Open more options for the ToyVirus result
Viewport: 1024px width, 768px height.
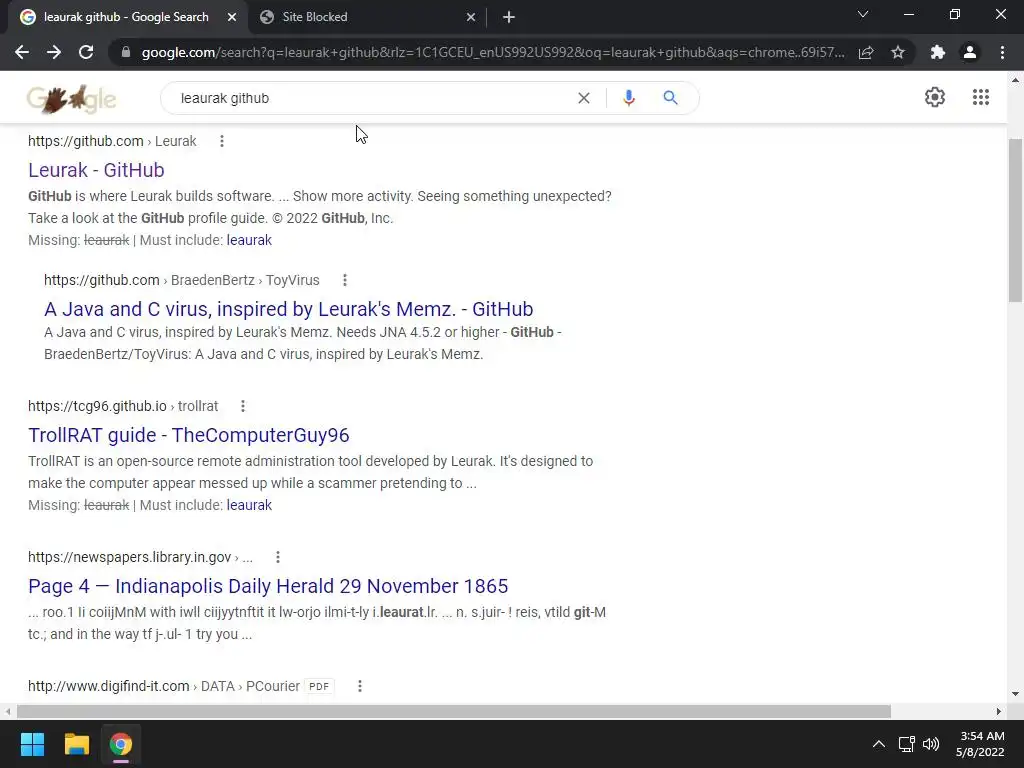[345, 280]
